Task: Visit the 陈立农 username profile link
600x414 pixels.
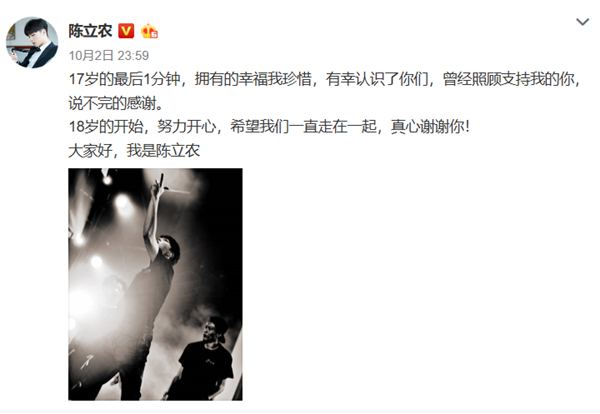Action: (x=90, y=31)
